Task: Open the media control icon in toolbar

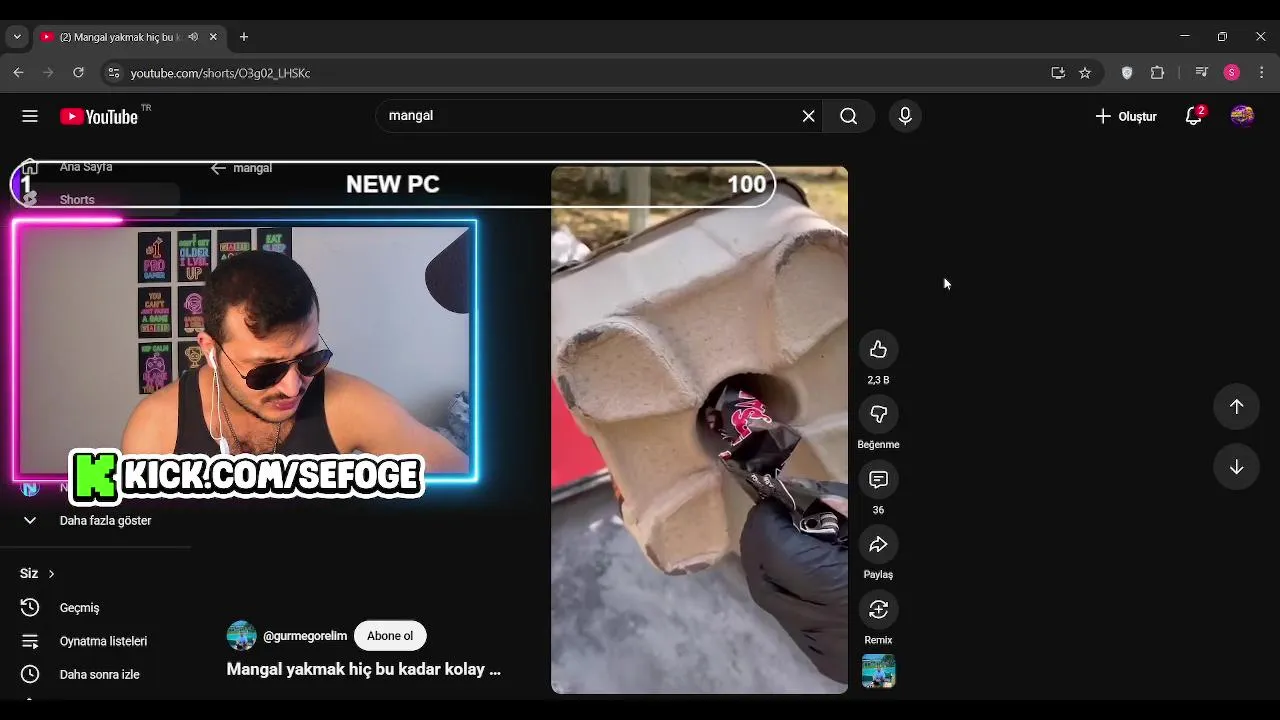Action: point(1202,73)
